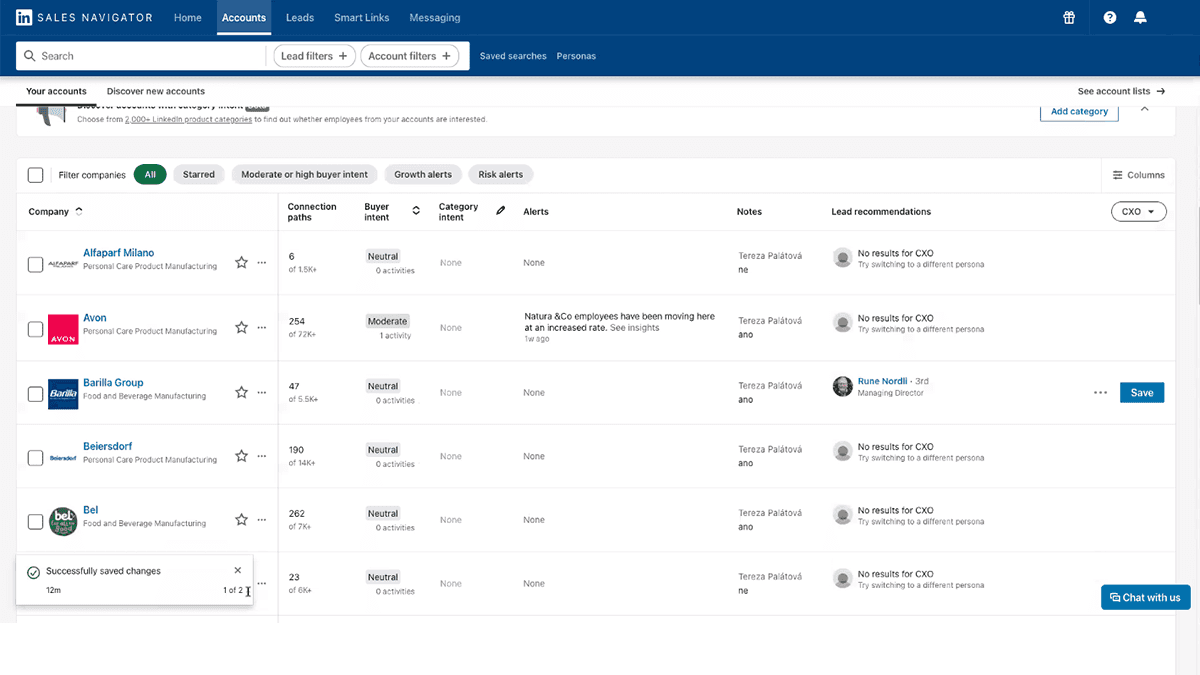This screenshot has height=675, width=1200.
Task: Click the LinkedIn Sales Navigator logo
Action: pos(84,17)
